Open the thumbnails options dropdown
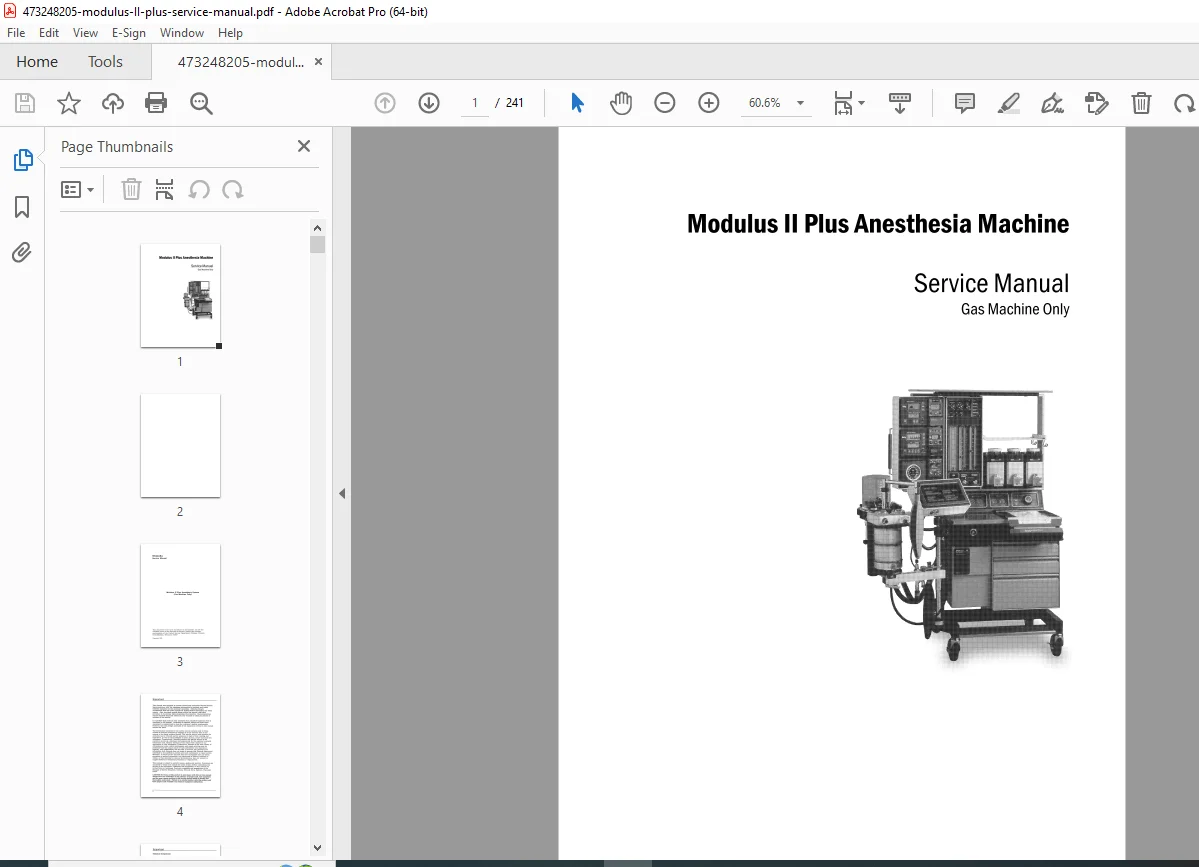Screen dimensions: 1199x867 pyautogui.click(x=77, y=190)
